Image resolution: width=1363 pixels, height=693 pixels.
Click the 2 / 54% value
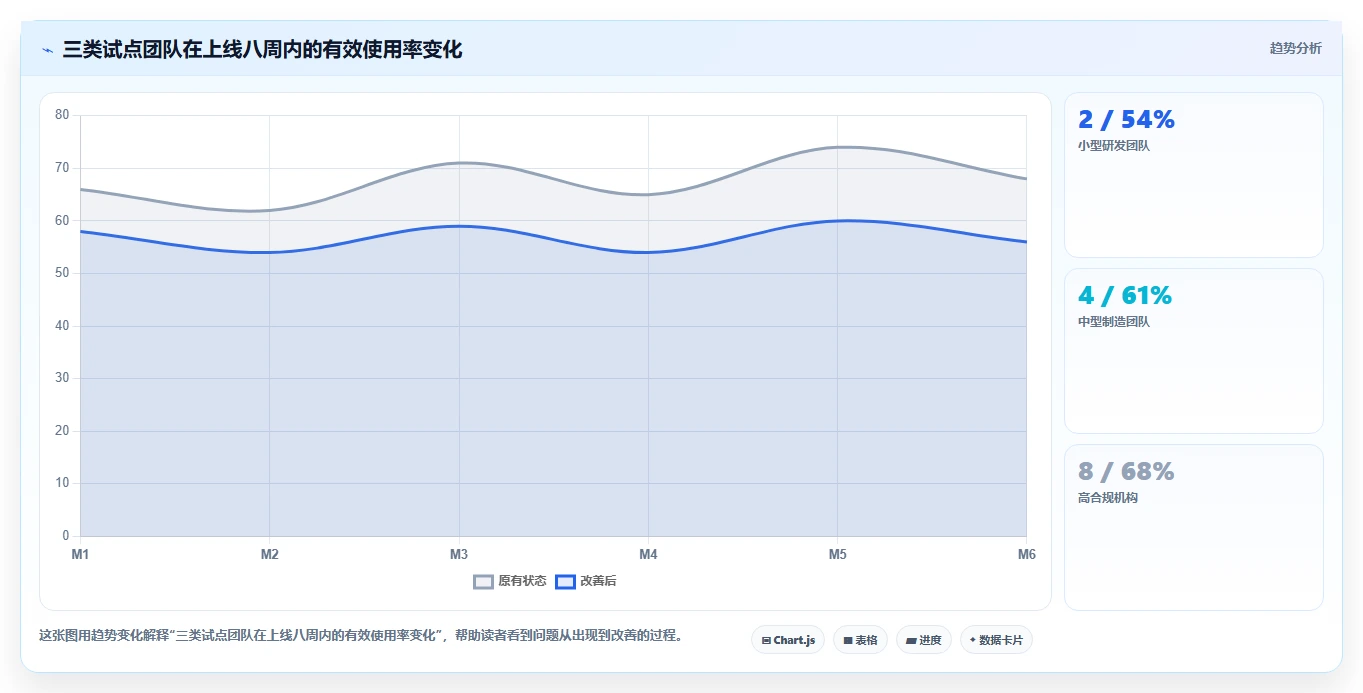pos(1126,120)
